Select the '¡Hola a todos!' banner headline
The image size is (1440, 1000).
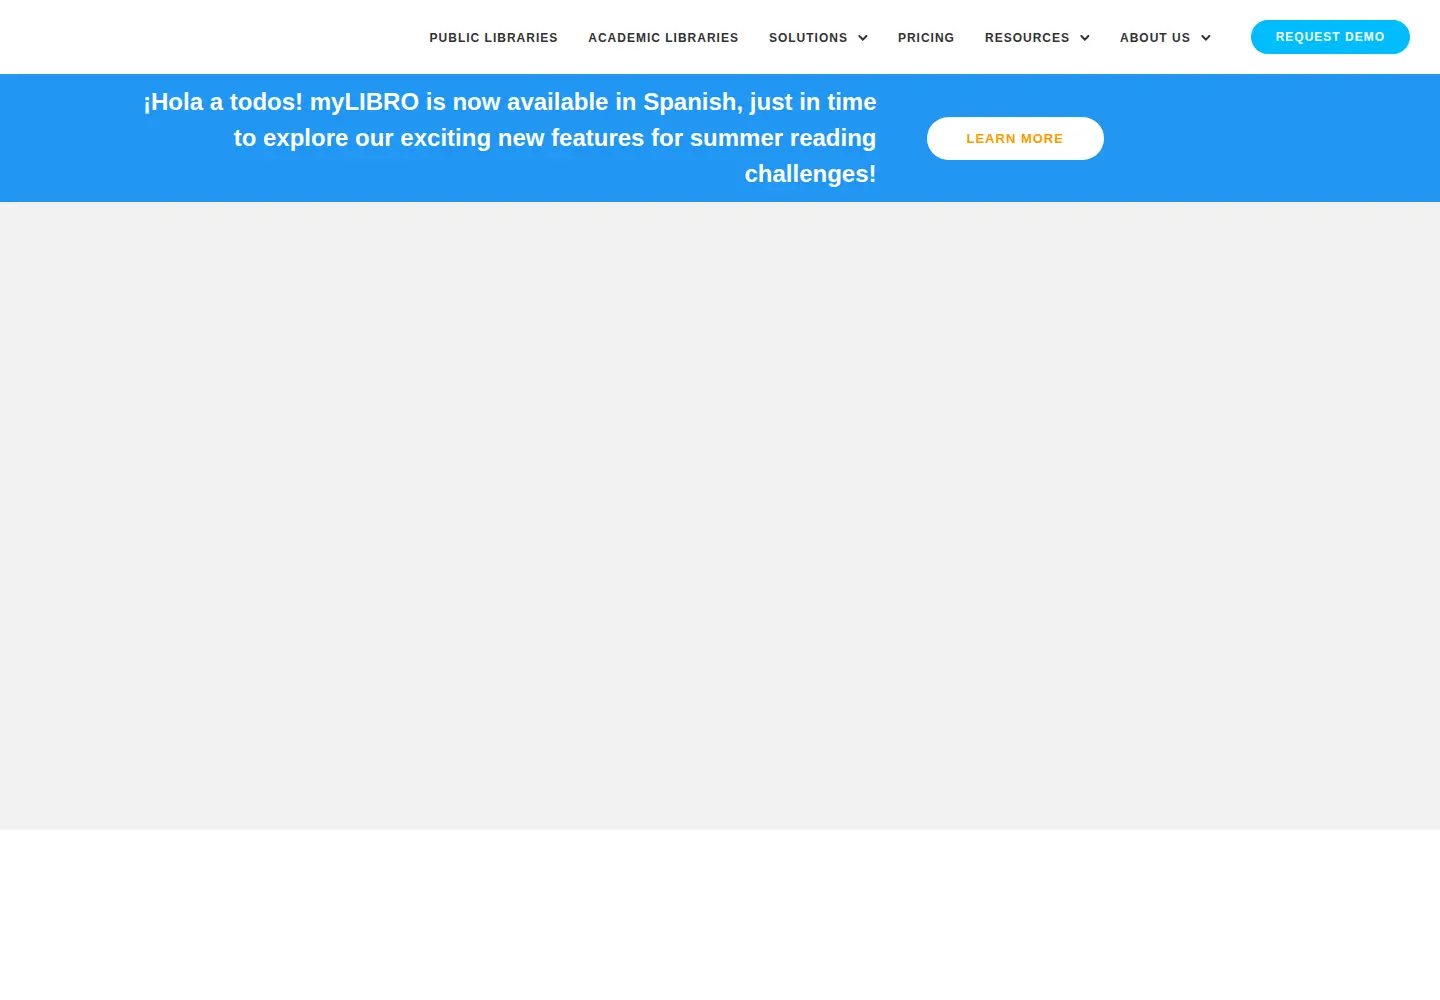(510, 138)
